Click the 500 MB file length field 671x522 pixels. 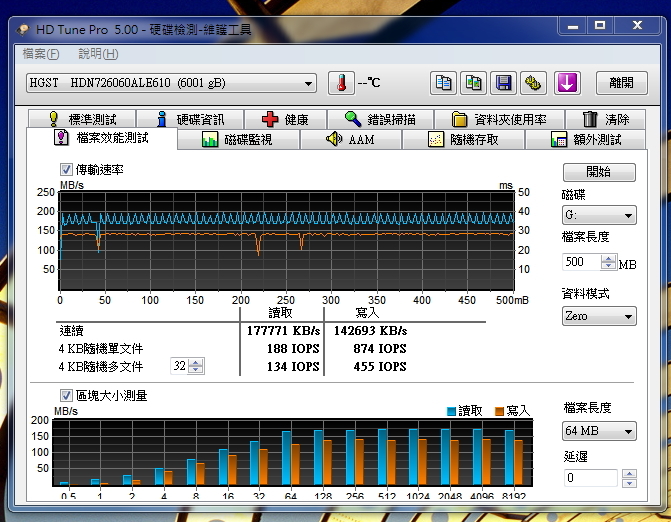click(x=581, y=263)
